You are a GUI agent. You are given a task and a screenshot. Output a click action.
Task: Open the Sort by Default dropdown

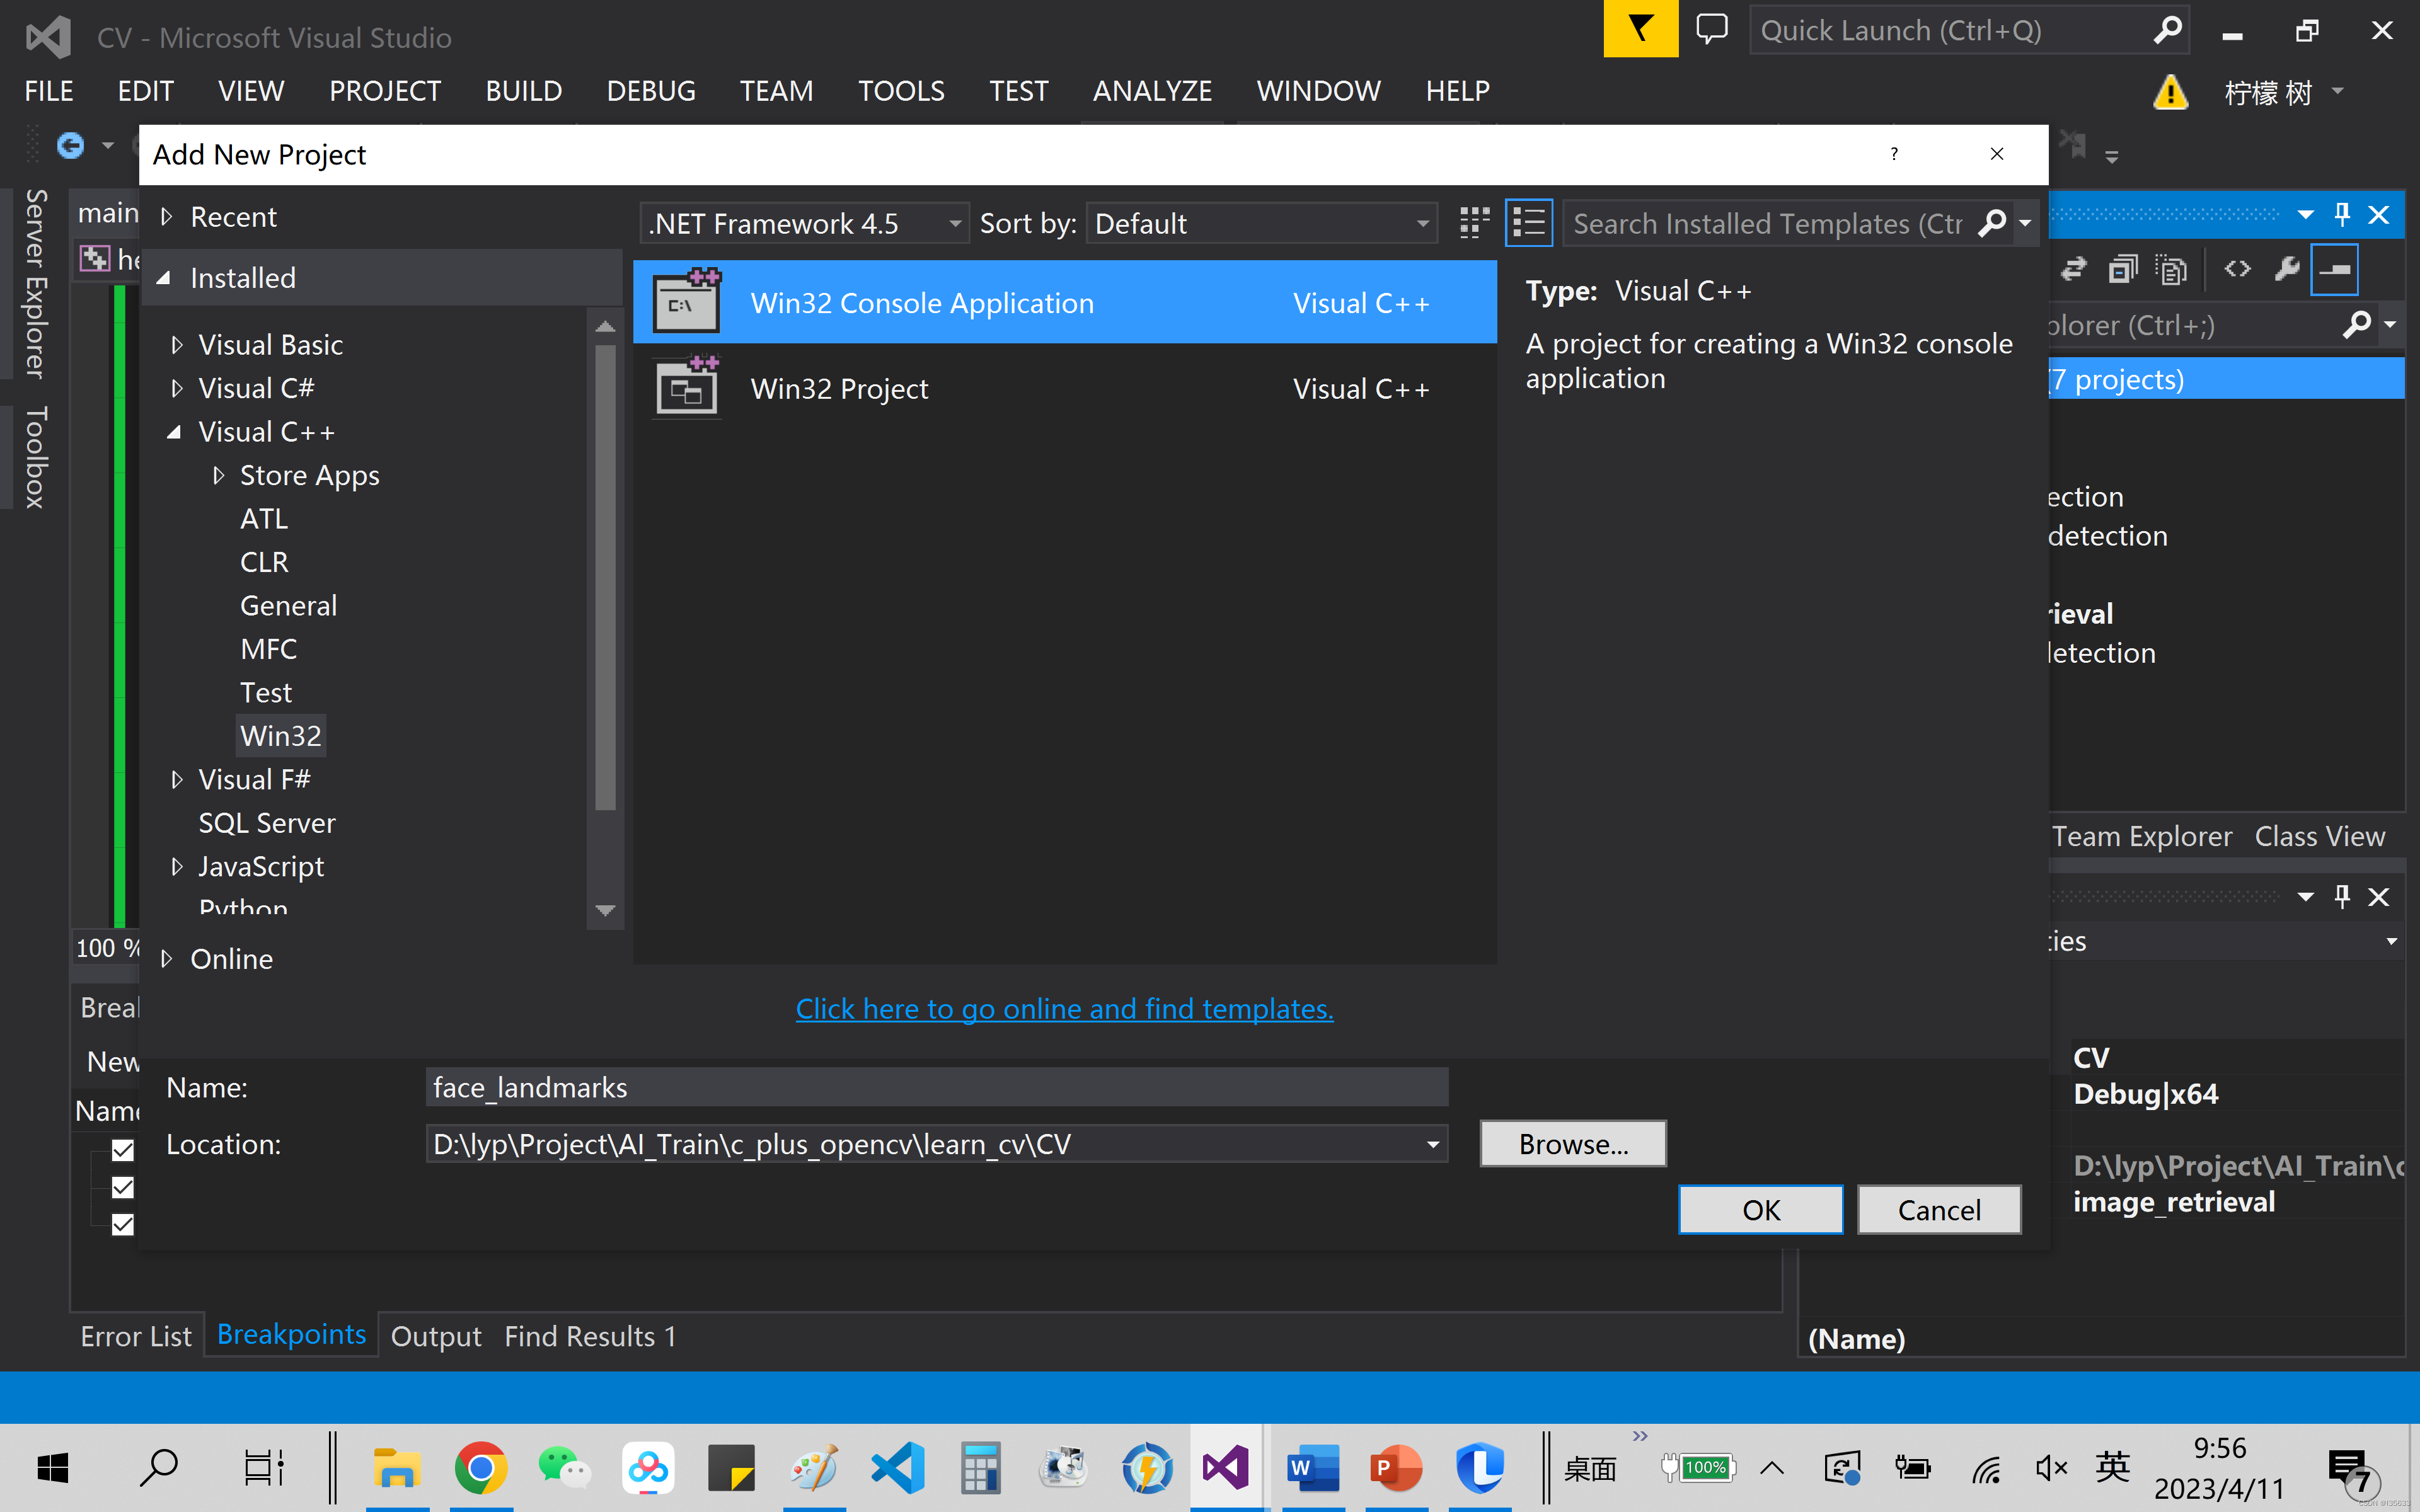tap(1422, 223)
